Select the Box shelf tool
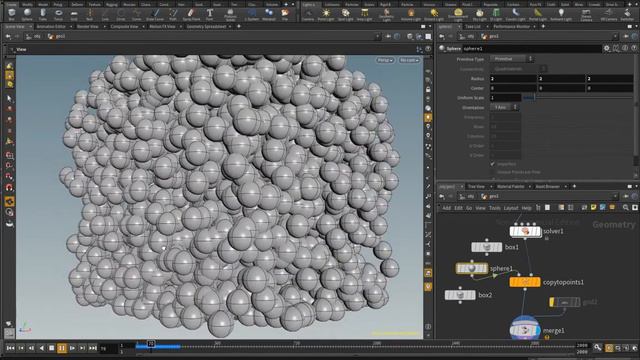This screenshot has width=640, height=360. [x=11, y=14]
